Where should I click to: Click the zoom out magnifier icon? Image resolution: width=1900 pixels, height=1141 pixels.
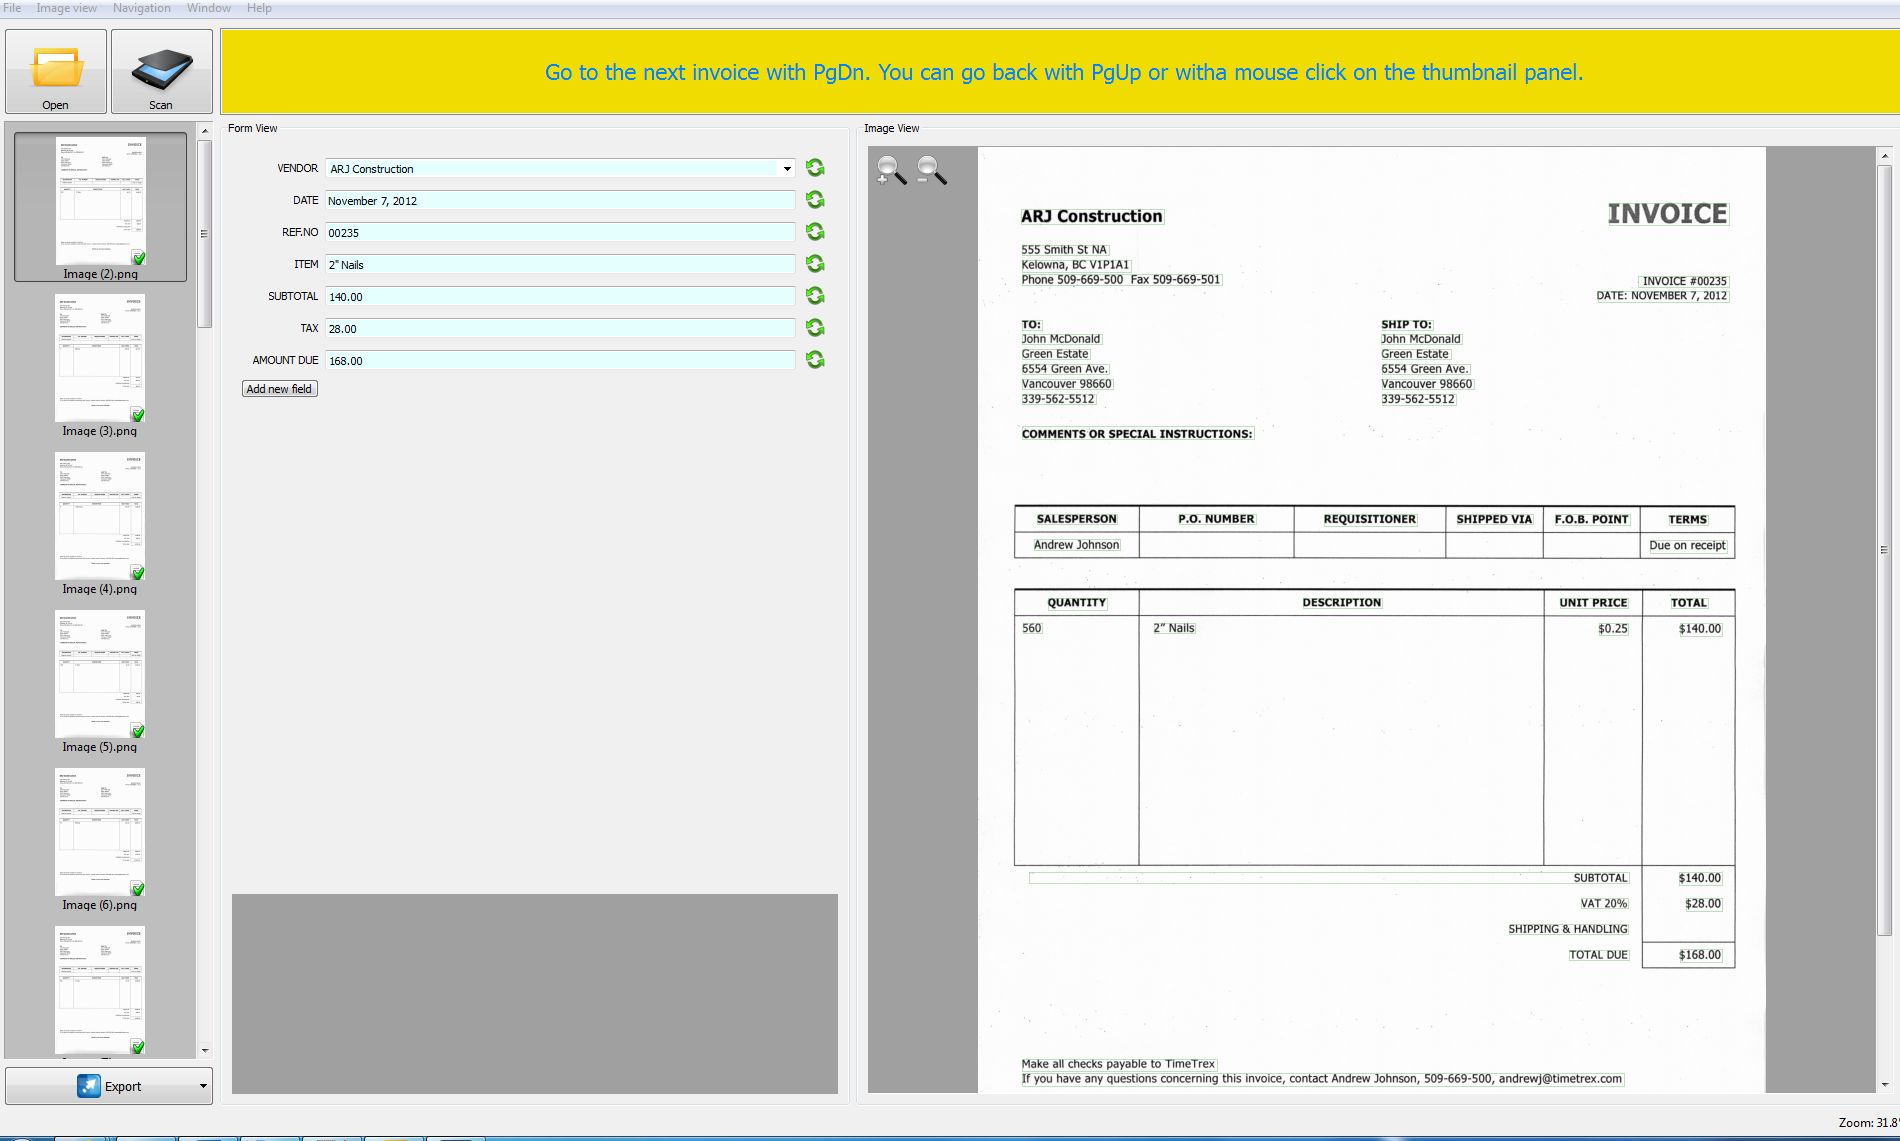pos(932,171)
